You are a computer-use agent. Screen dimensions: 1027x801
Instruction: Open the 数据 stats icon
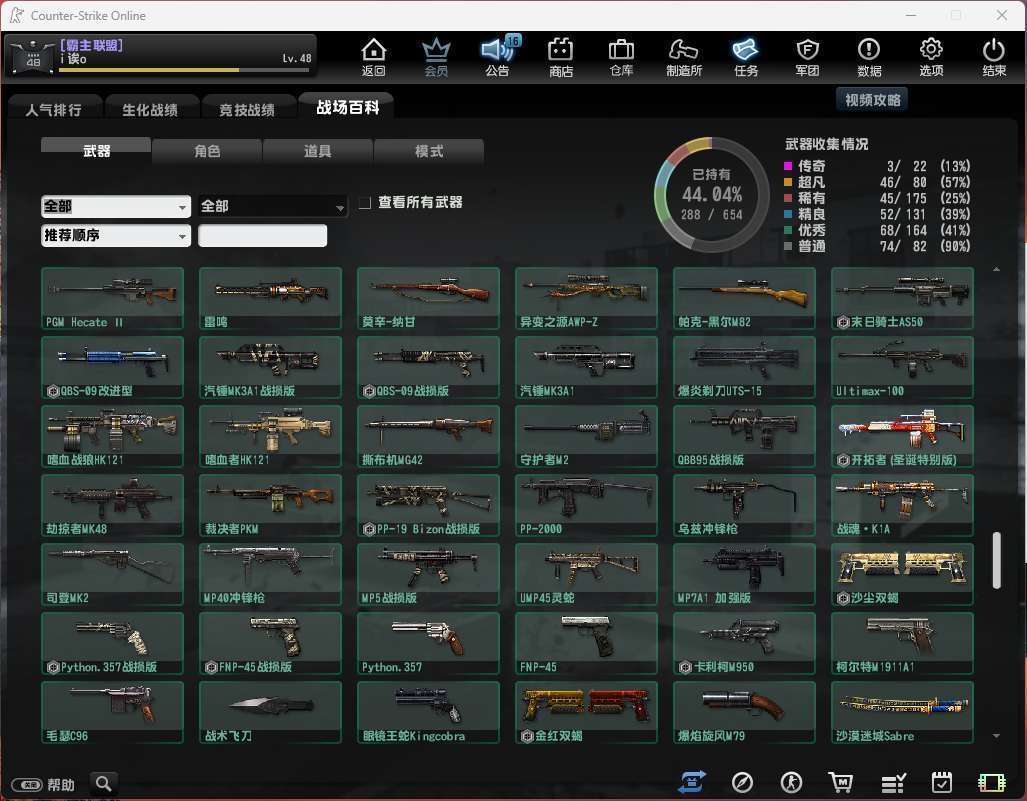click(869, 57)
